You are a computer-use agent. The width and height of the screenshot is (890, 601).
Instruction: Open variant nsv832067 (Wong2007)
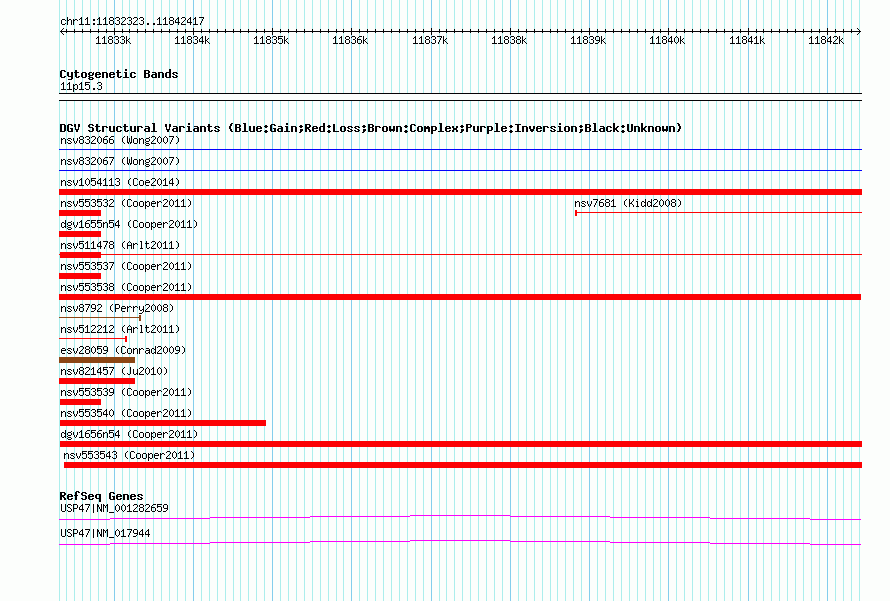[x=120, y=161]
